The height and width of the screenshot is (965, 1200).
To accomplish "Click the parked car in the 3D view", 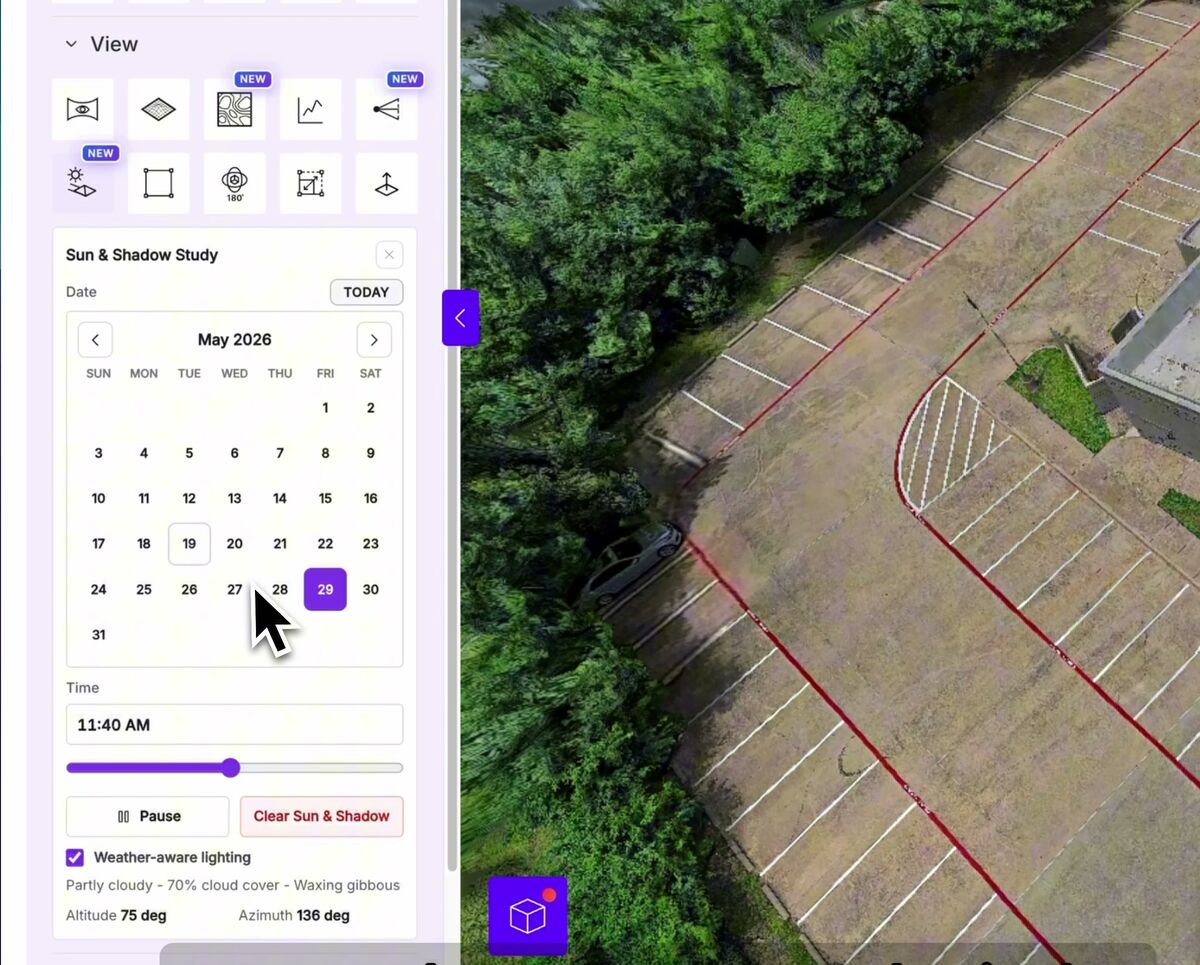I will click(632, 562).
